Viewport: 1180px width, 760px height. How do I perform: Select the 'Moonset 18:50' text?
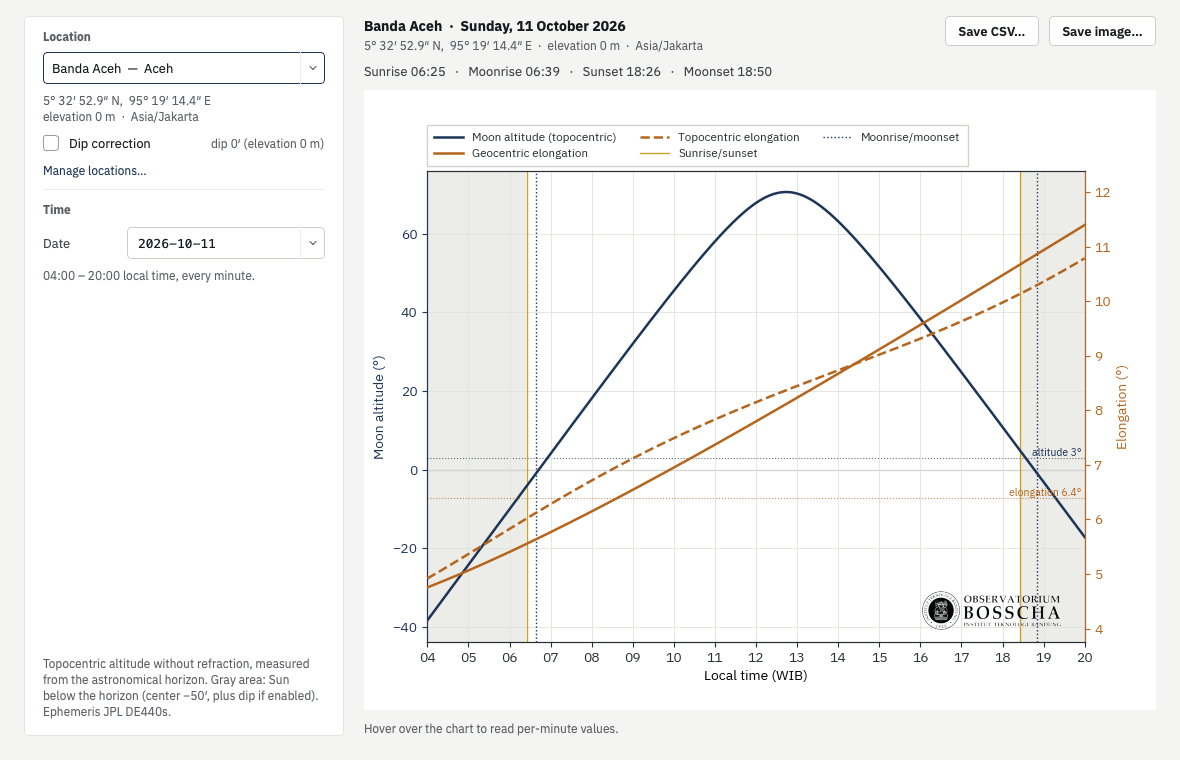pyautogui.click(x=728, y=71)
